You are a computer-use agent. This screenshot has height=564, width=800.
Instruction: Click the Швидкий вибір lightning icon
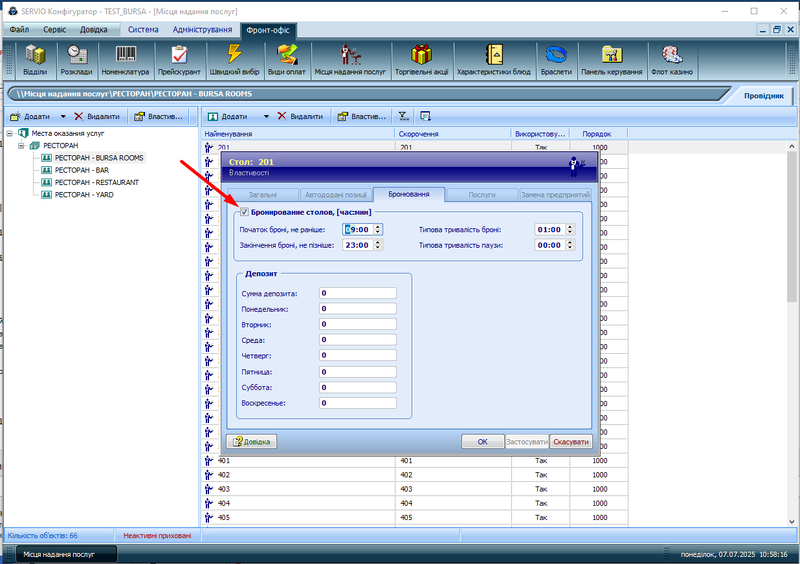click(x=234, y=58)
